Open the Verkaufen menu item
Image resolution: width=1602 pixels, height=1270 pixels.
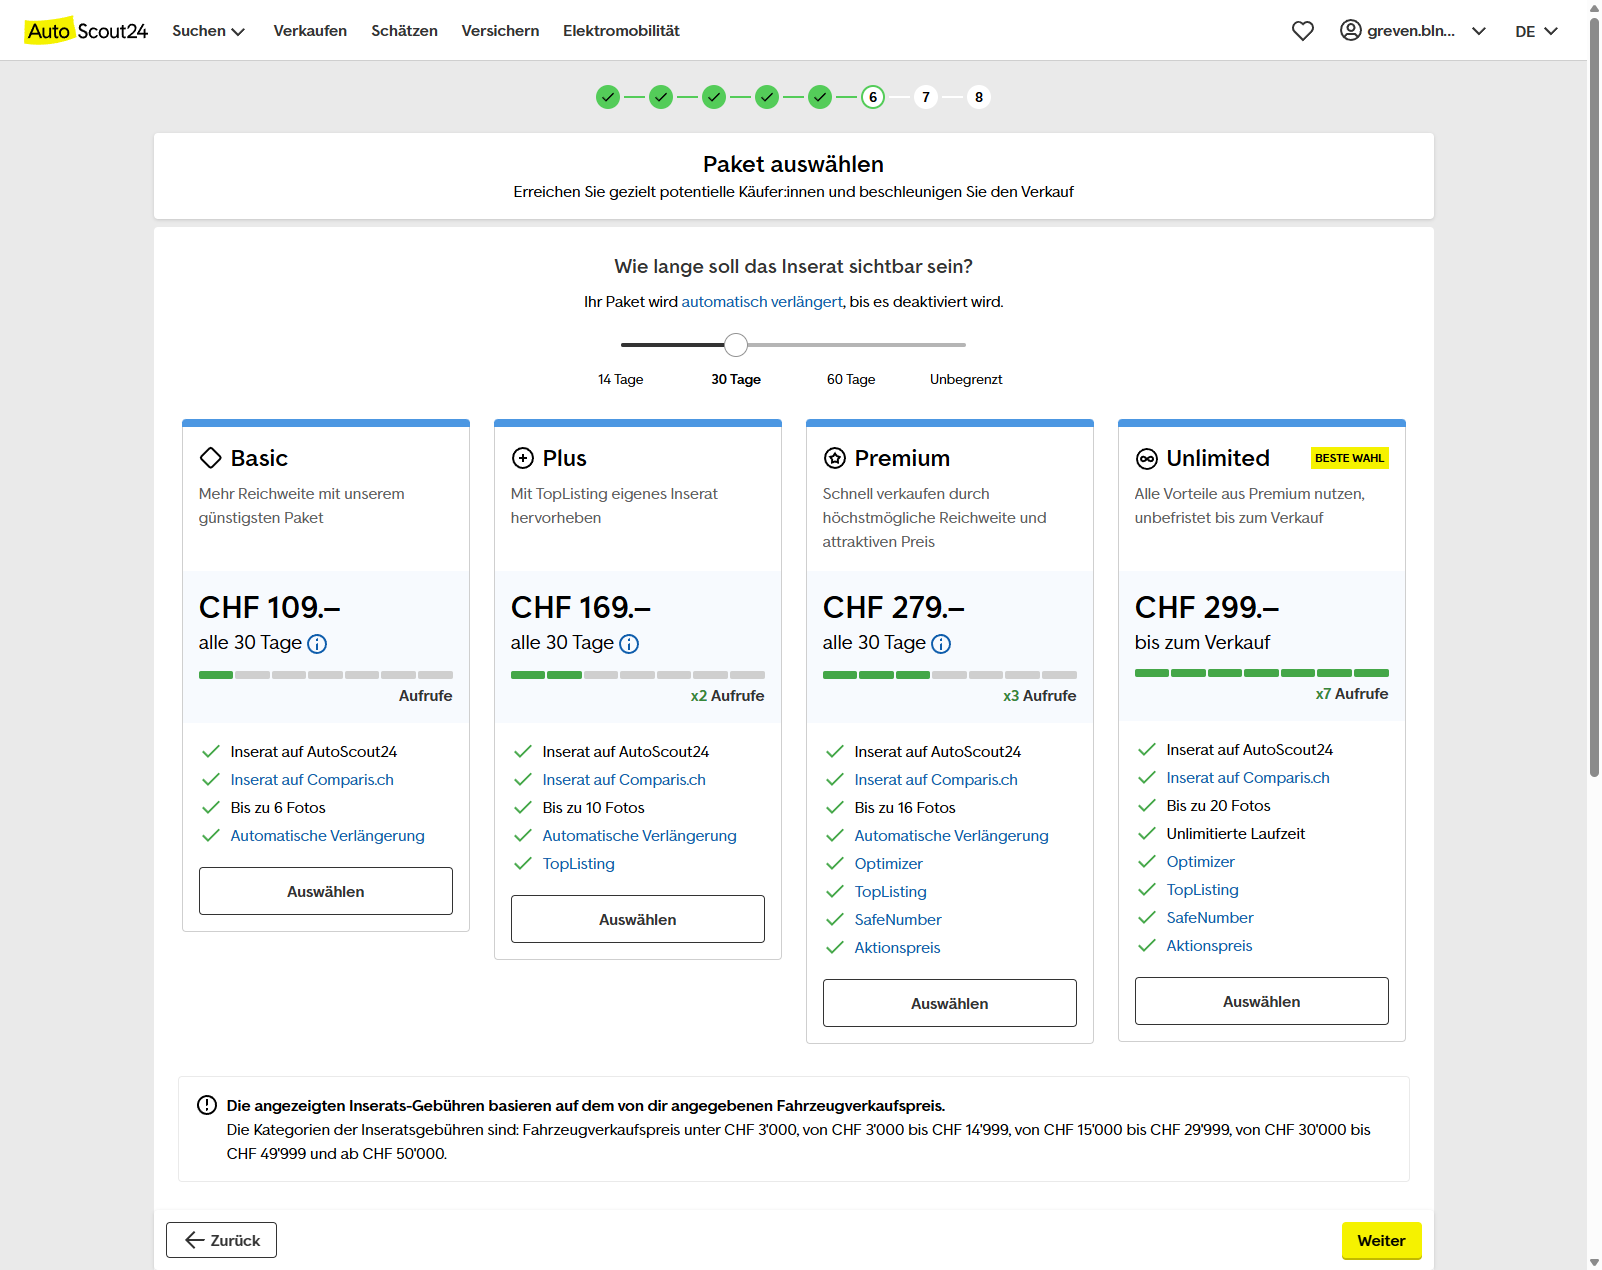[310, 31]
